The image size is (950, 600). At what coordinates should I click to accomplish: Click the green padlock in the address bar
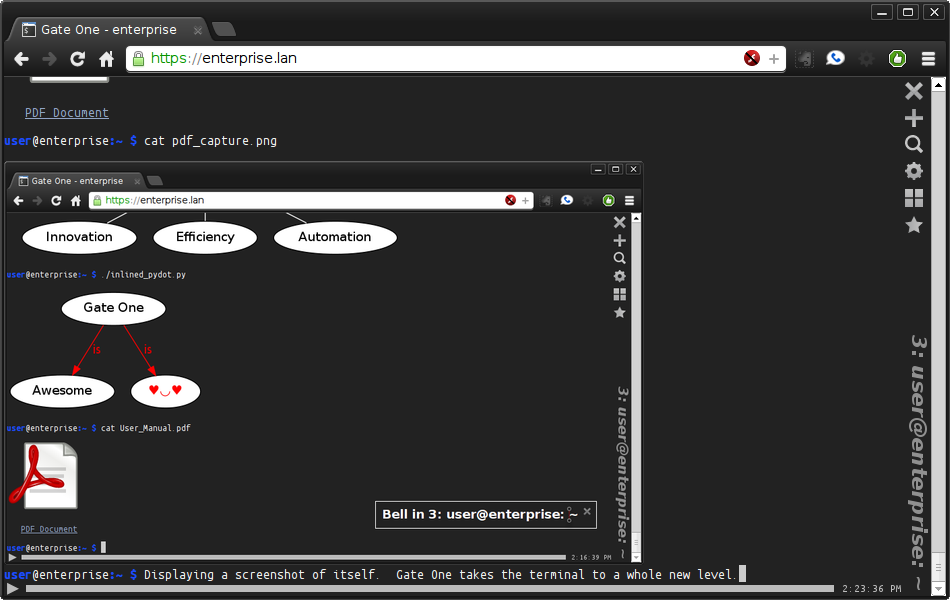pyautogui.click(x=139, y=58)
